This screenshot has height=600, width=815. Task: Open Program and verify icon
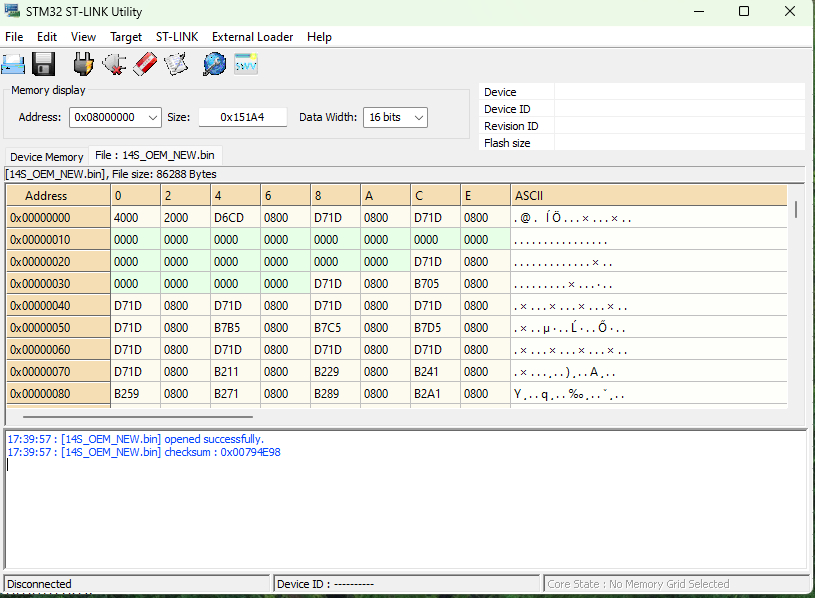click(x=176, y=65)
